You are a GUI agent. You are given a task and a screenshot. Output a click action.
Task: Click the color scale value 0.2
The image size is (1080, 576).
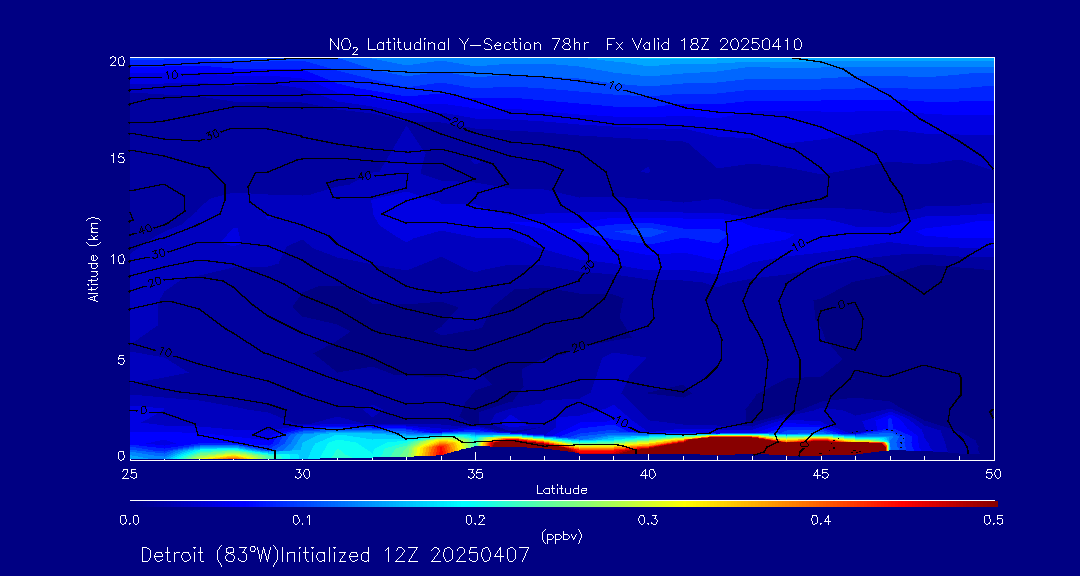click(x=475, y=520)
